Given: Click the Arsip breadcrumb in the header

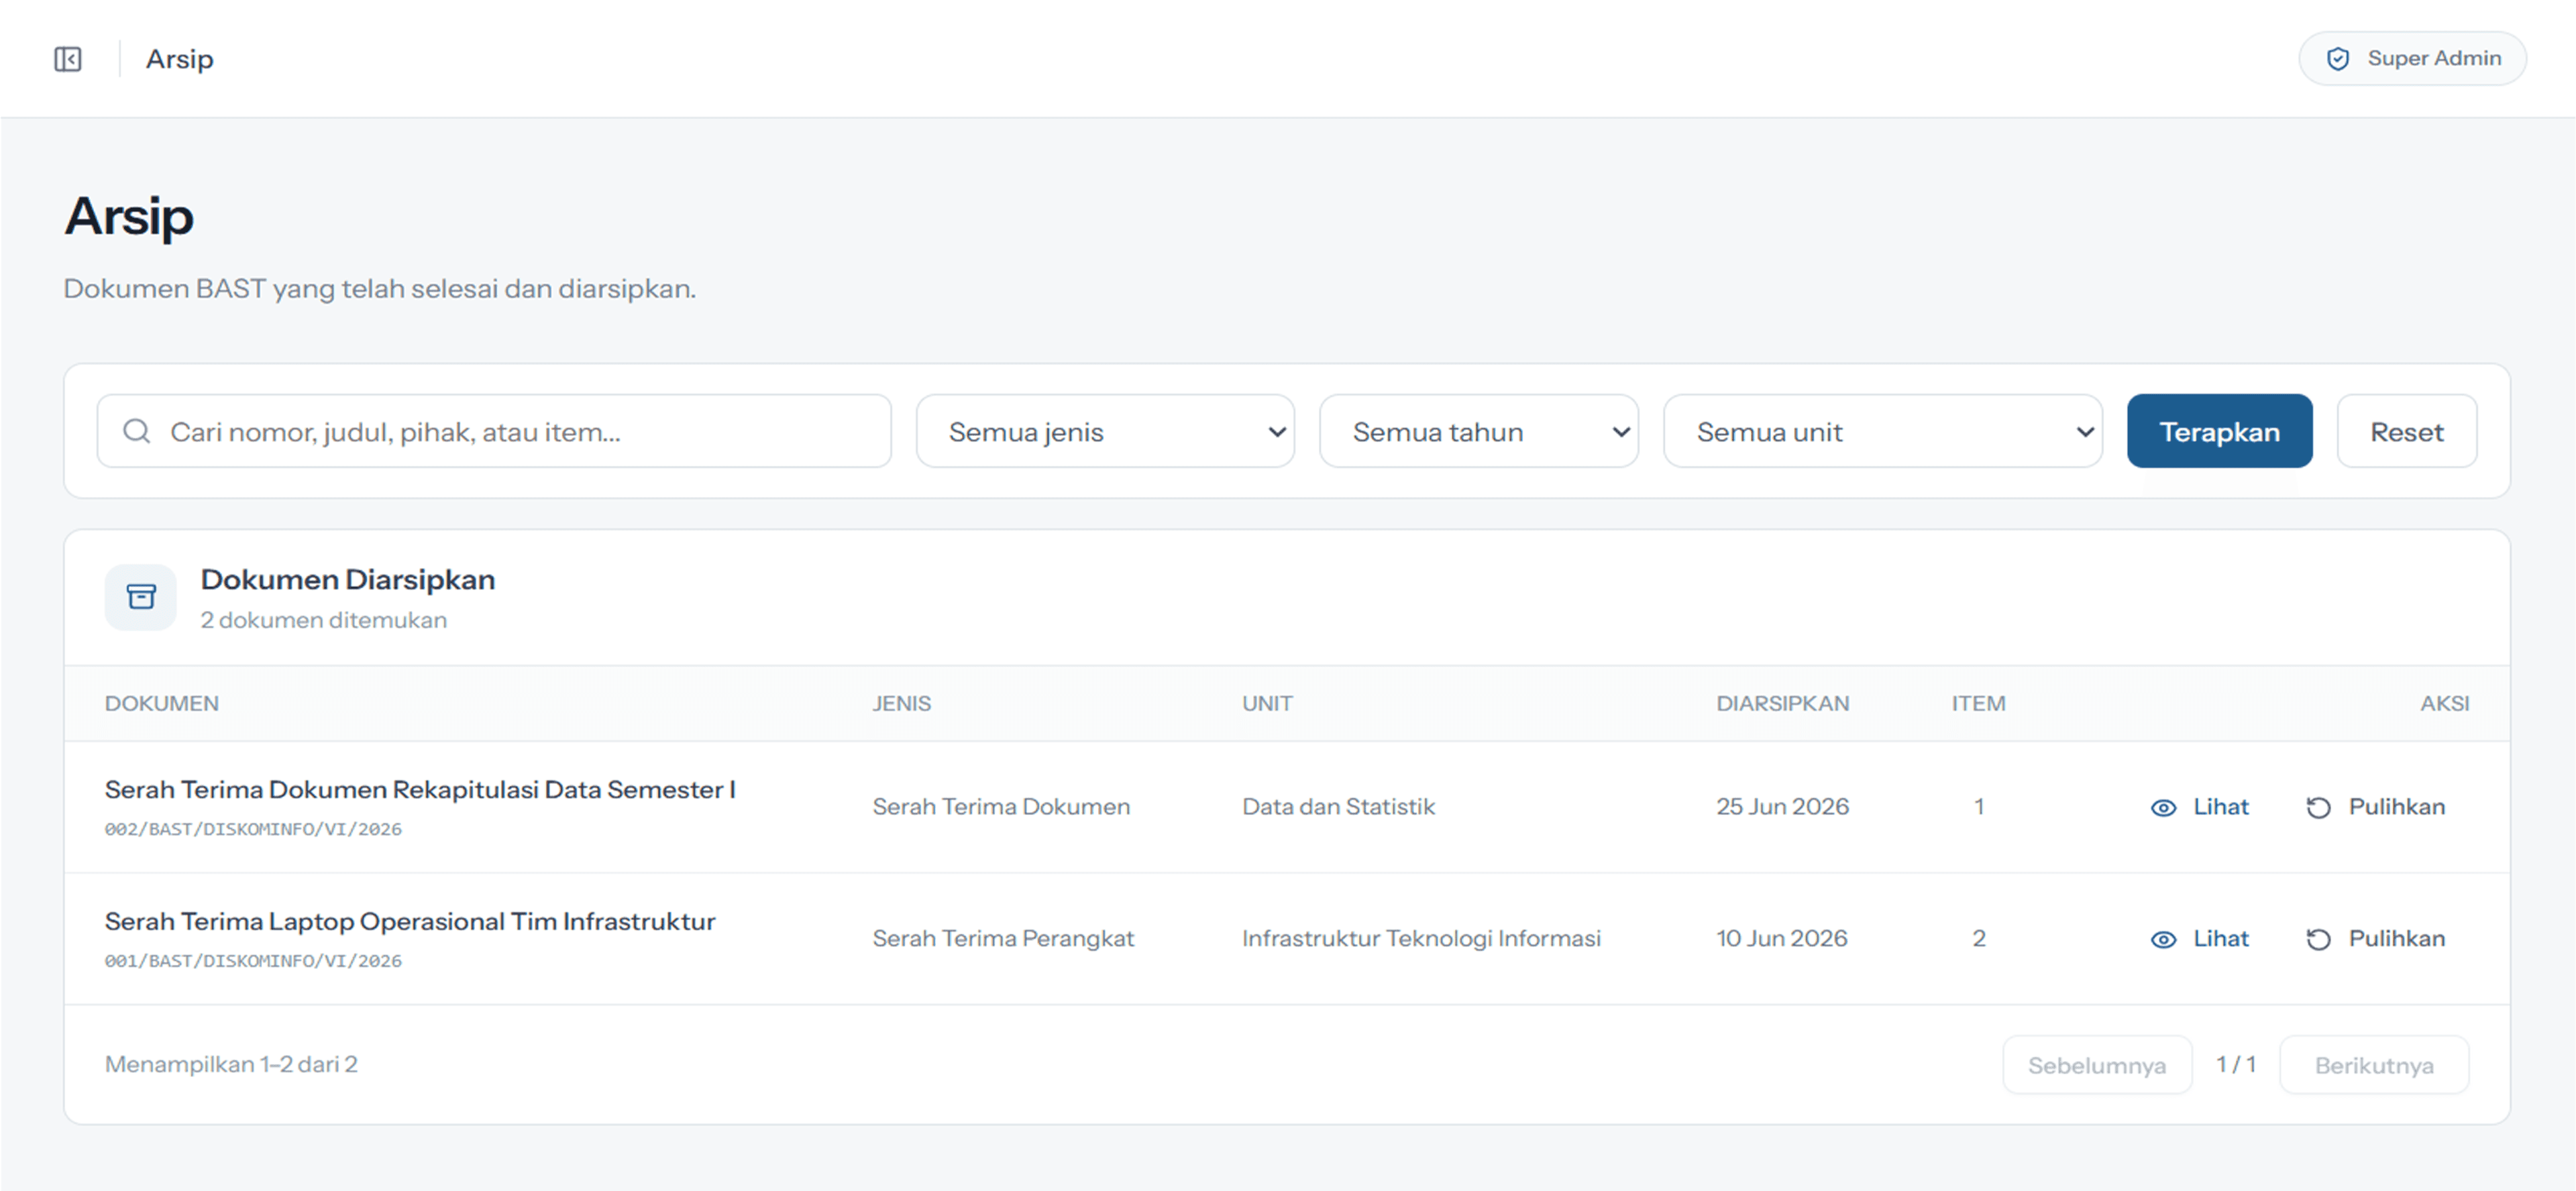Looking at the screenshot, I should click(180, 59).
